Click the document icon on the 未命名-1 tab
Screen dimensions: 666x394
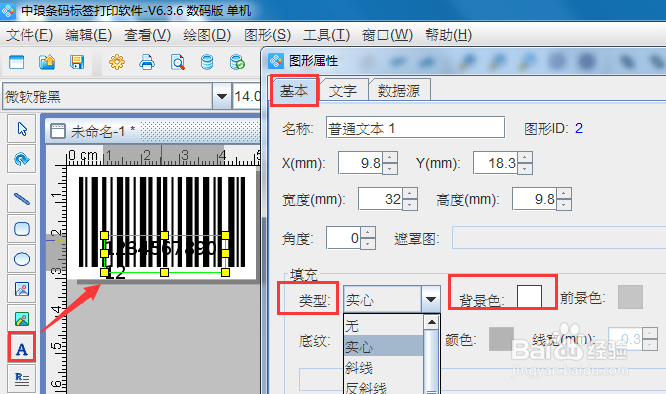pyautogui.click(x=58, y=131)
